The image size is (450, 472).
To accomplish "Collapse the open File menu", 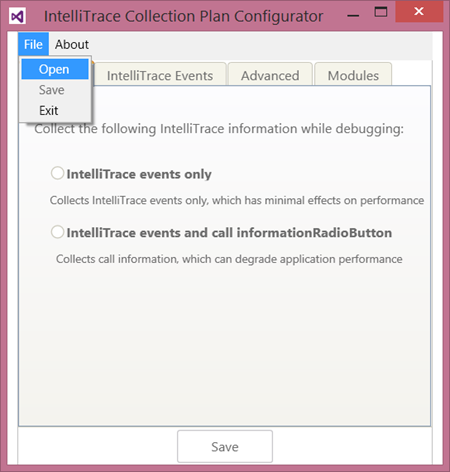I will (x=33, y=44).
